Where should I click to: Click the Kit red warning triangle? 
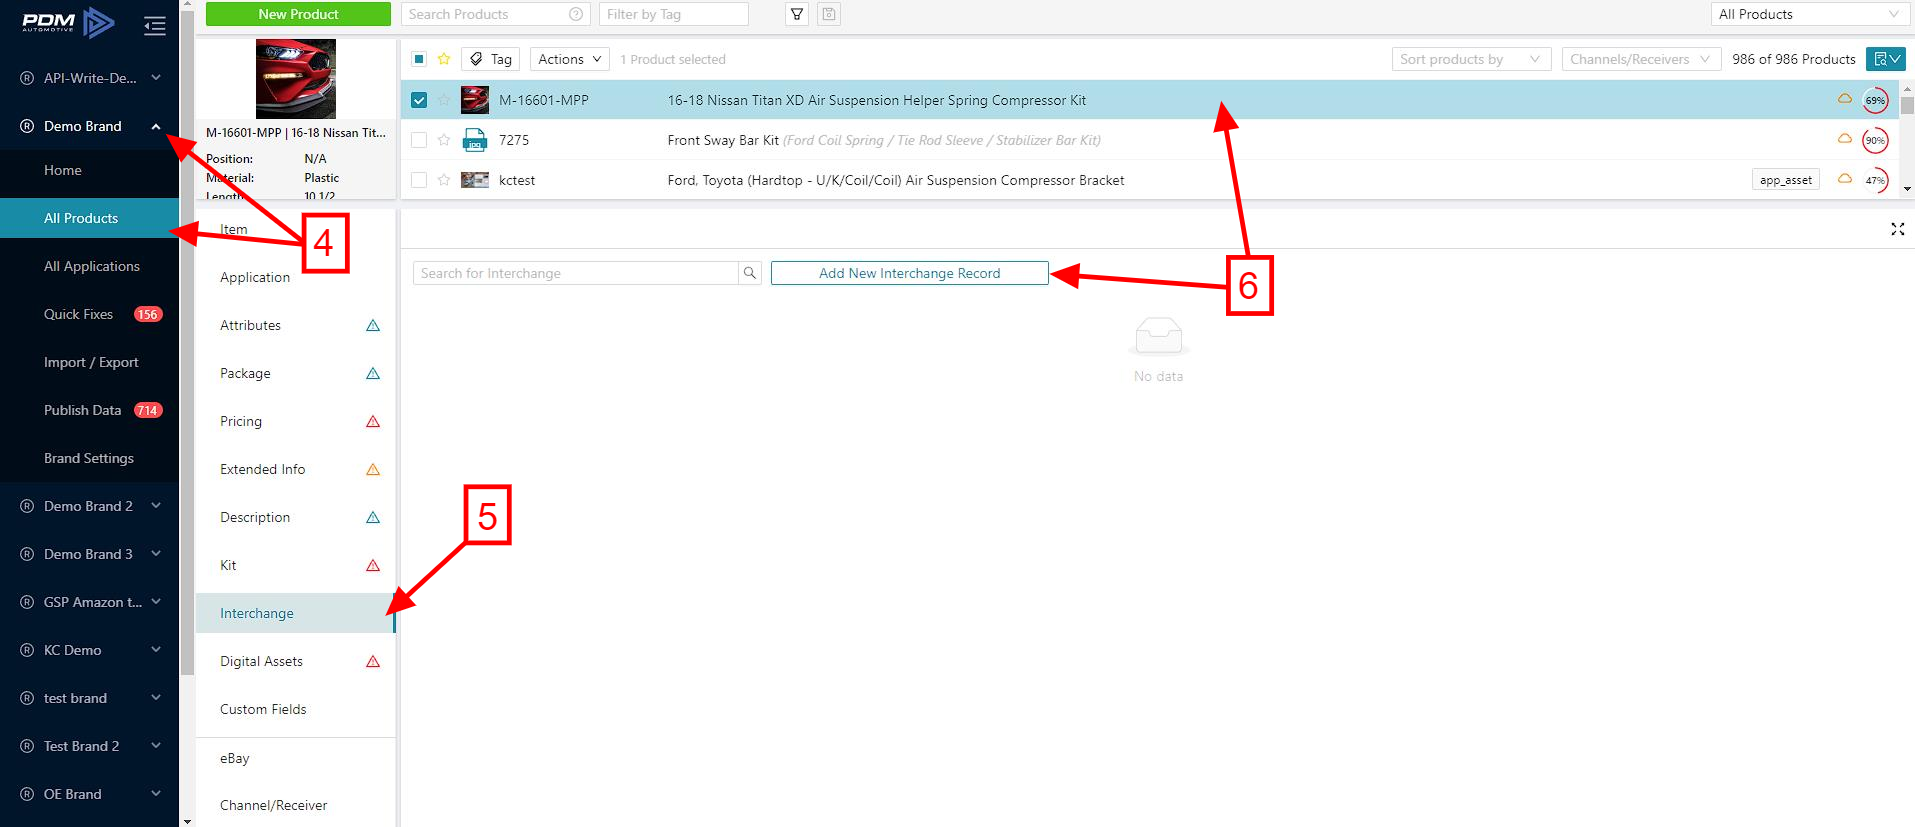coord(373,565)
